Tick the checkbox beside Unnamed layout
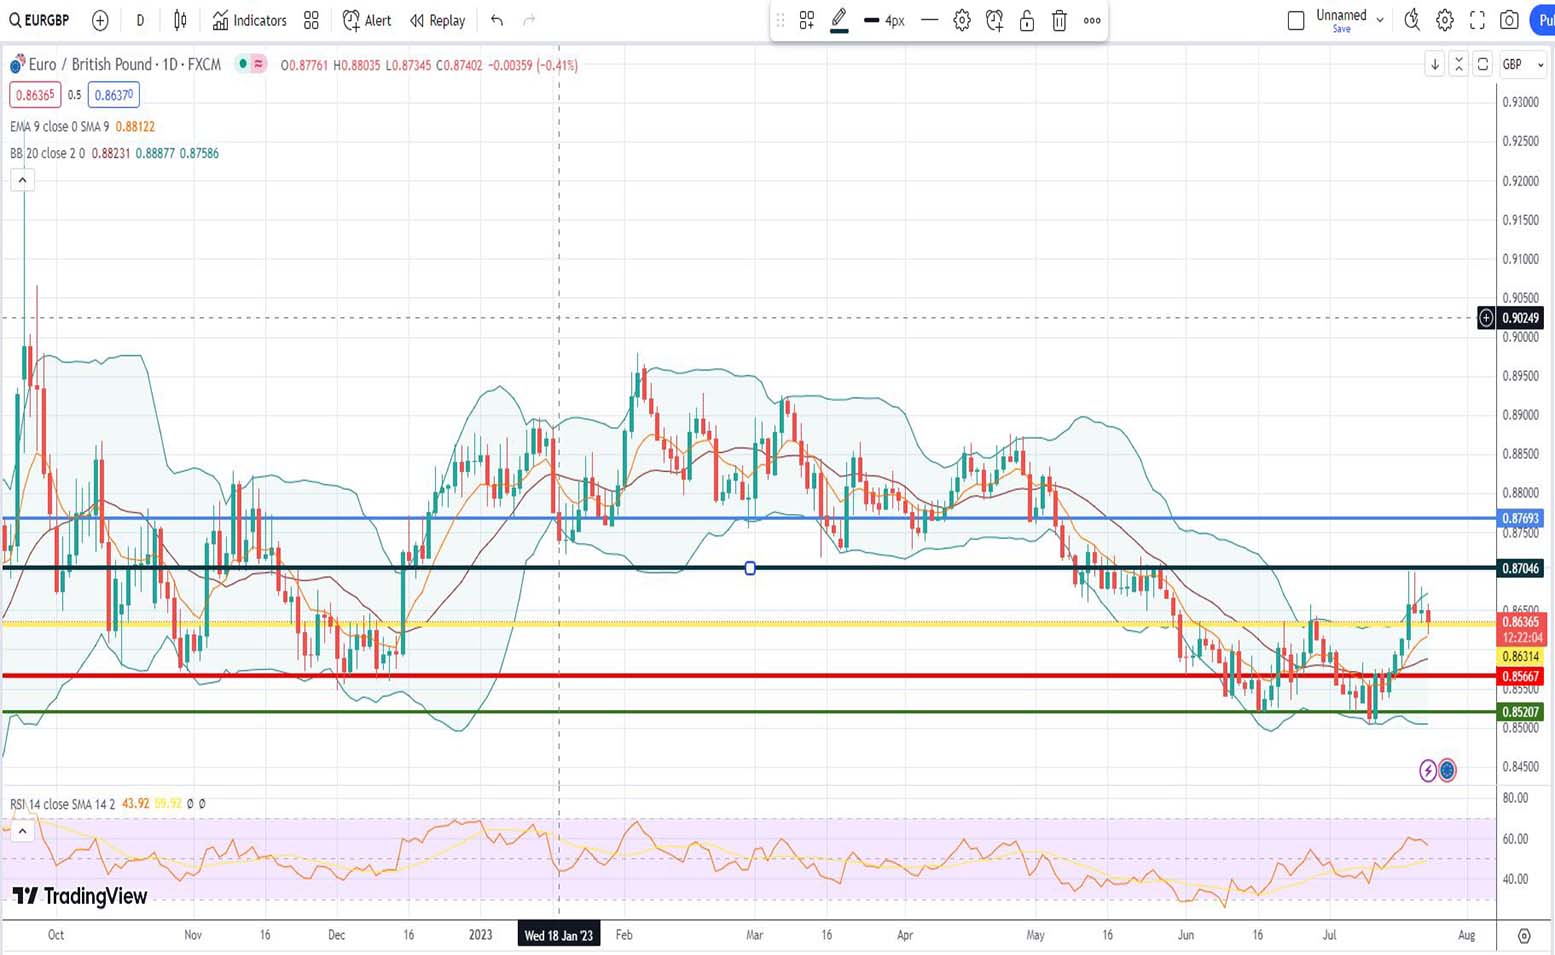 tap(1296, 20)
